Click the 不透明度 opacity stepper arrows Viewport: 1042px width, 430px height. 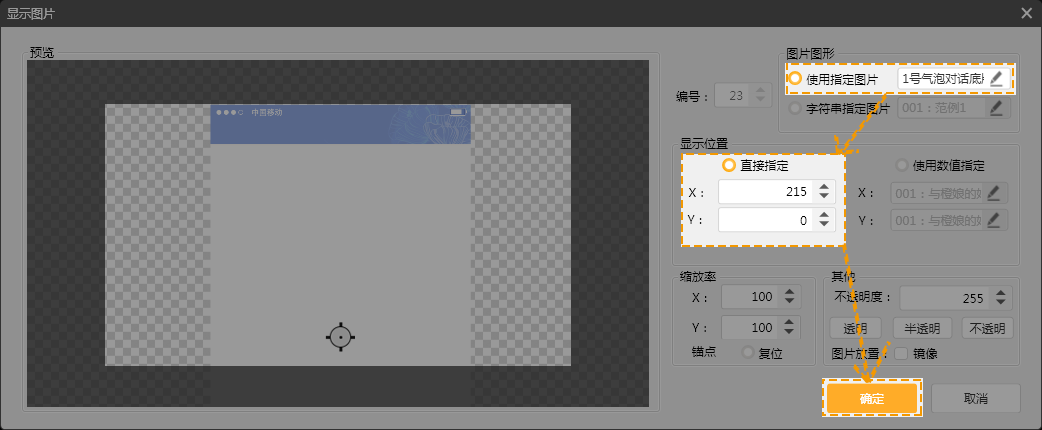click(1001, 298)
